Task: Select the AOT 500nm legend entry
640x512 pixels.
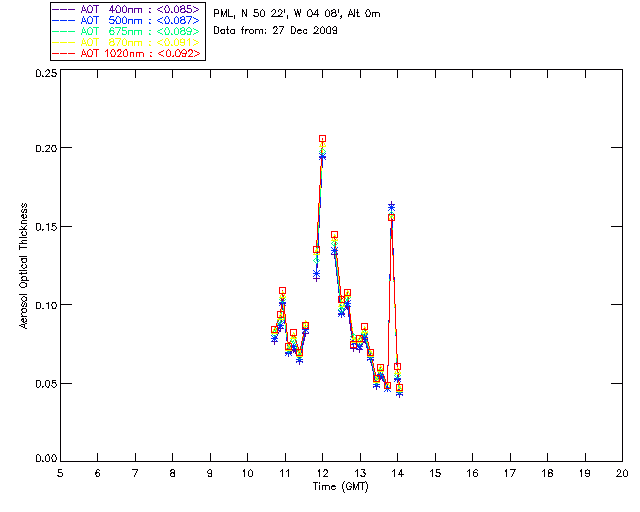Action: coord(127,20)
